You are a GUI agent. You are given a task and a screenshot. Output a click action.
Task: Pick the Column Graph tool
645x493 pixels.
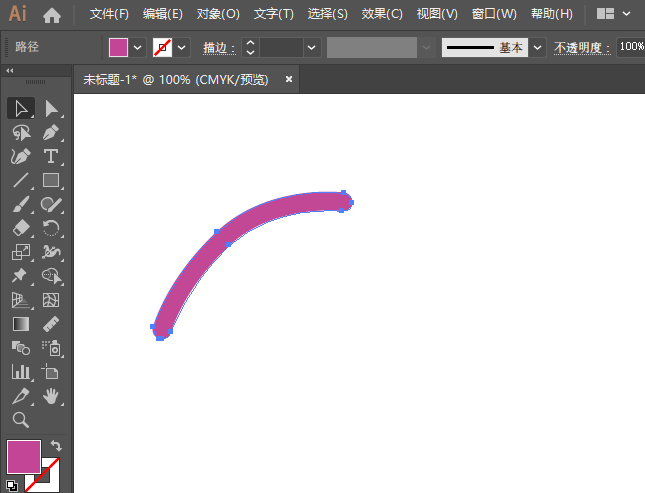pos(21,372)
